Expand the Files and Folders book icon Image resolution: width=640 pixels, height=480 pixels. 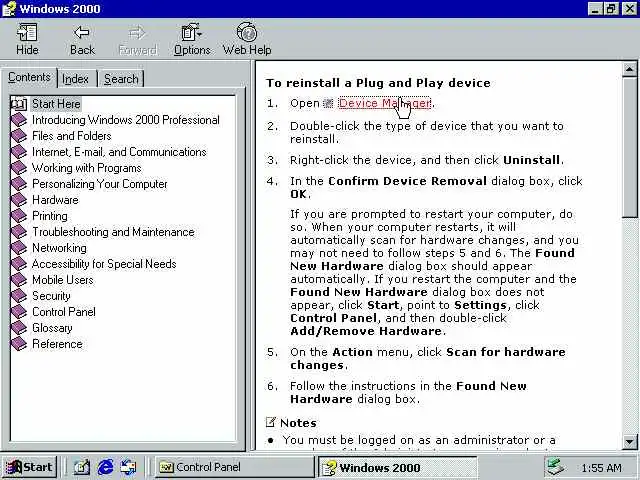[x=18, y=136]
